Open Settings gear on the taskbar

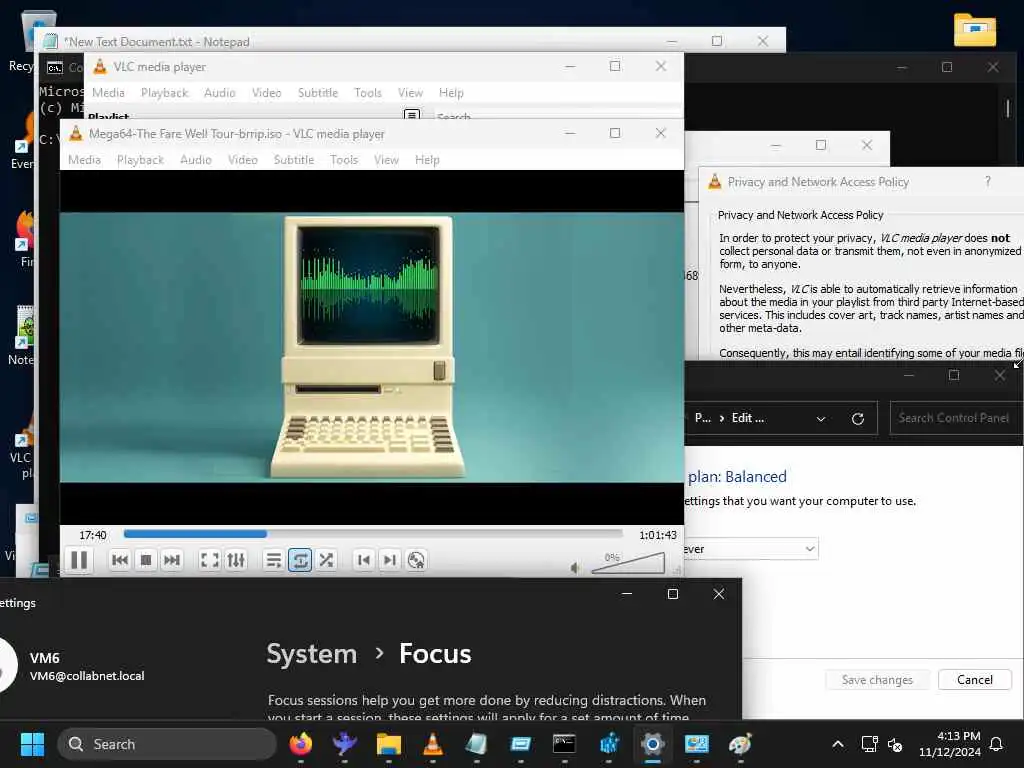coord(652,744)
